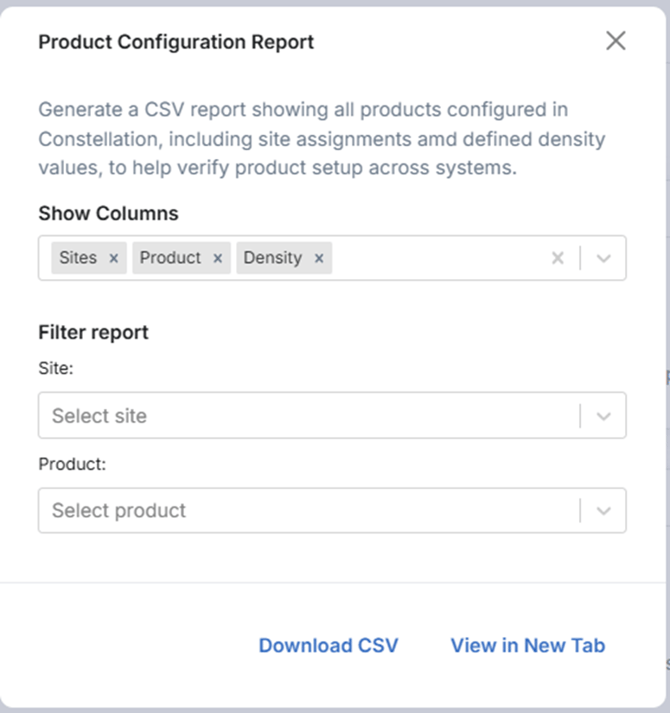
Task: Remove the Density column chip
Action: (x=319, y=258)
